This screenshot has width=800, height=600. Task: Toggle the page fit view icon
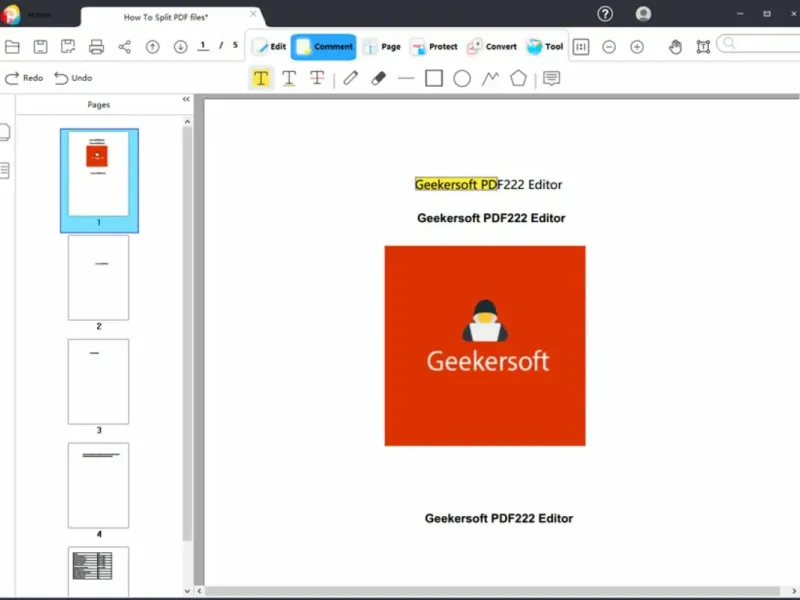pos(581,47)
